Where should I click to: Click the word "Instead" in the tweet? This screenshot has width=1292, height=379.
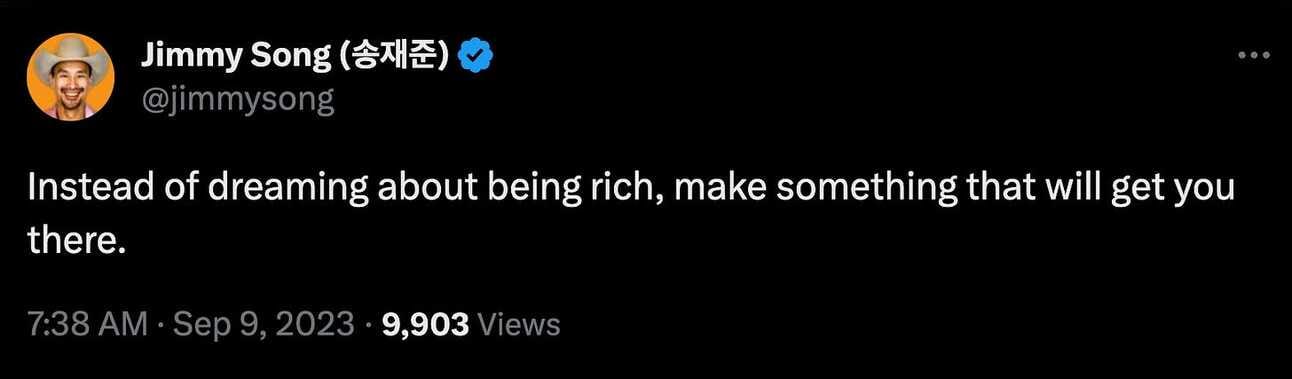coord(89,189)
